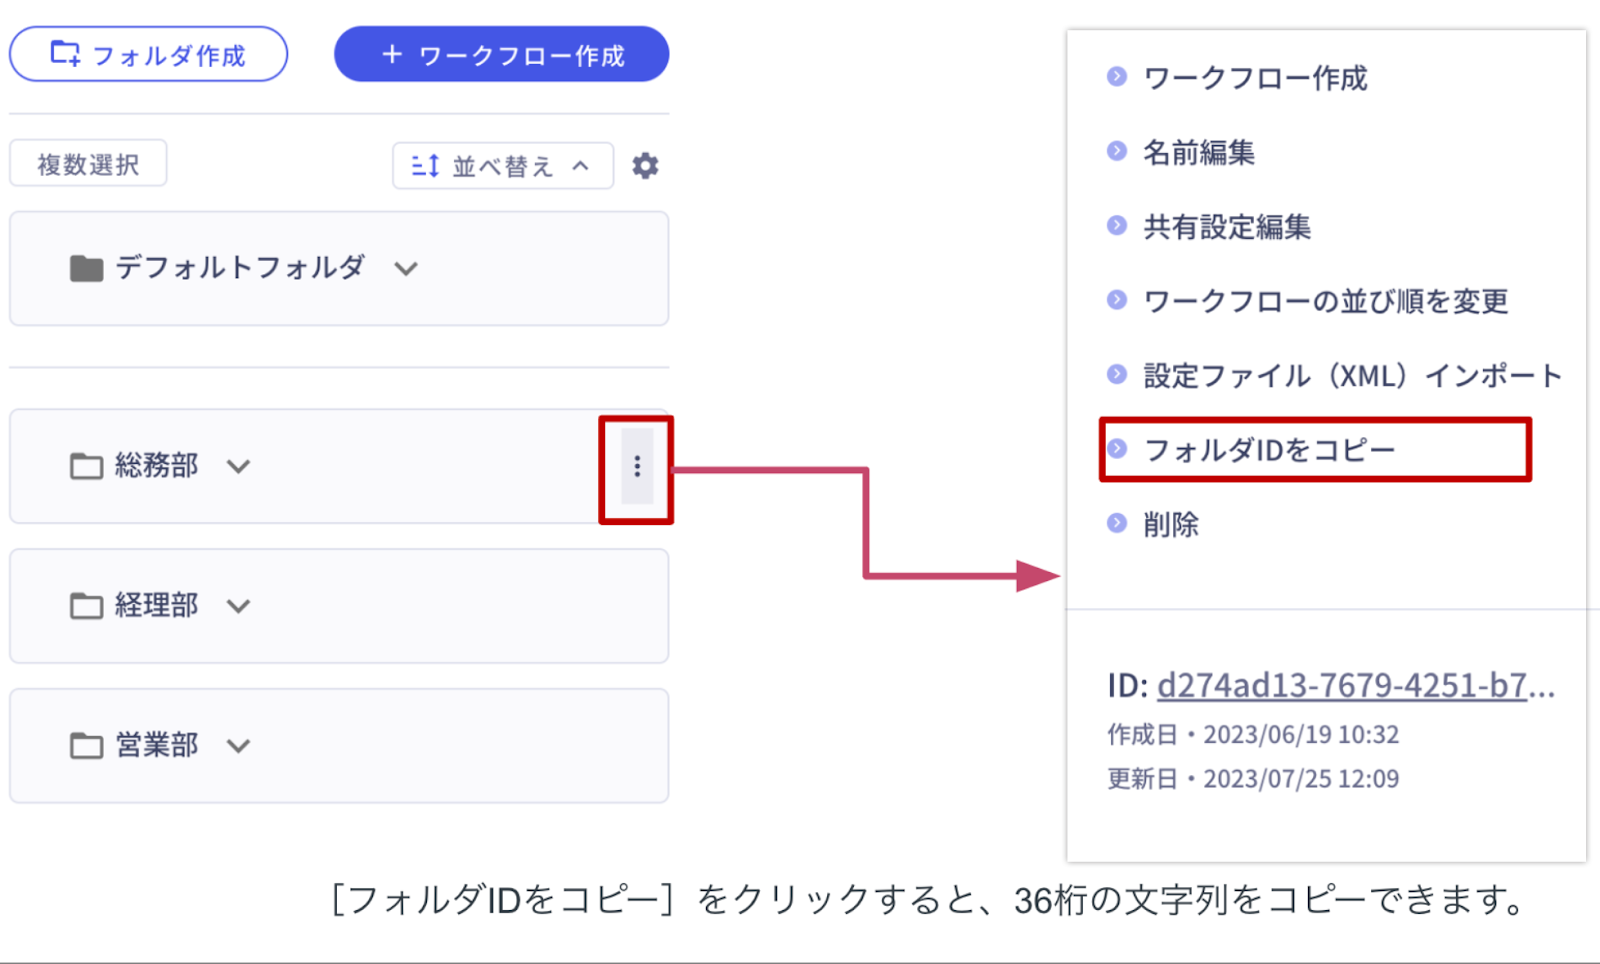
Task: Click the arrow bullet beside フォルダIDをコピー
Action: click(1117, 449)
